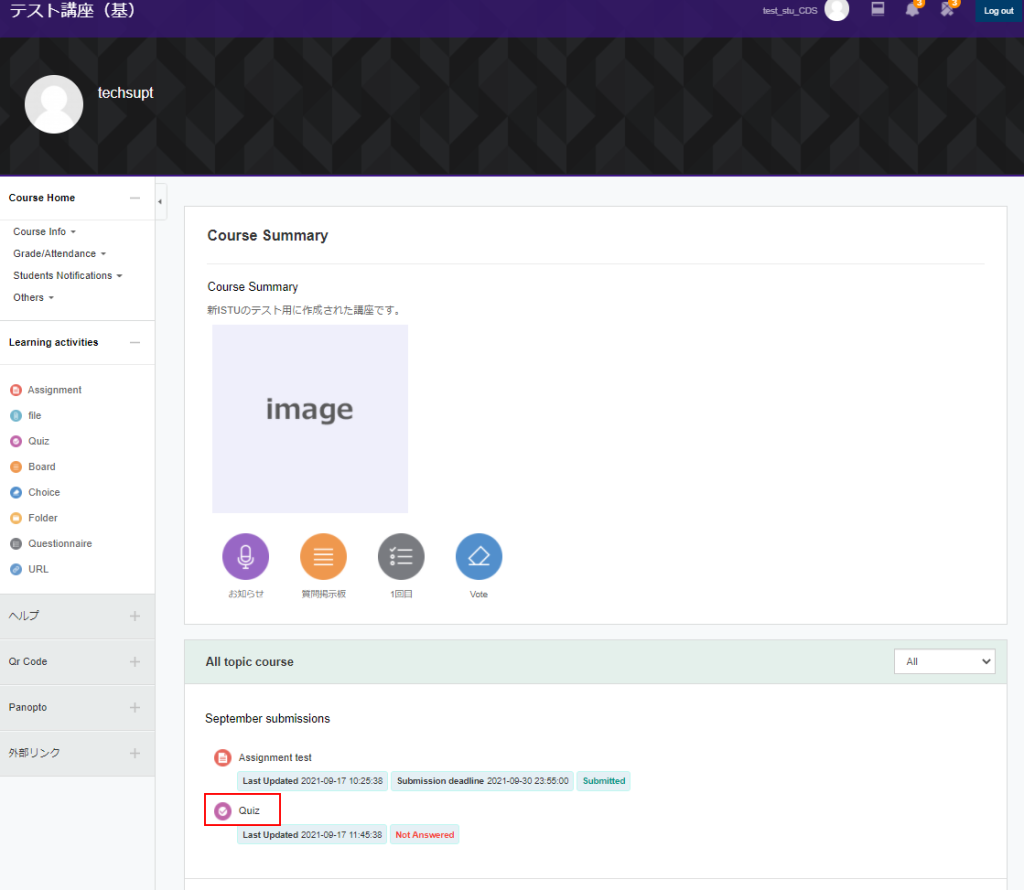The width and height of the screenshot is (1024, 890).
Task: Click the gray checklist 1回目 icon
Action: [x=401, y=557]
